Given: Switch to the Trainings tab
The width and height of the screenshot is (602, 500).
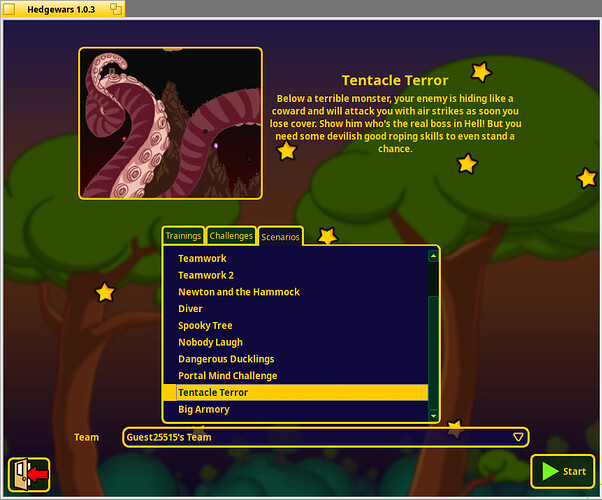Looking at the screenshot, I should (x=183, y=236).
